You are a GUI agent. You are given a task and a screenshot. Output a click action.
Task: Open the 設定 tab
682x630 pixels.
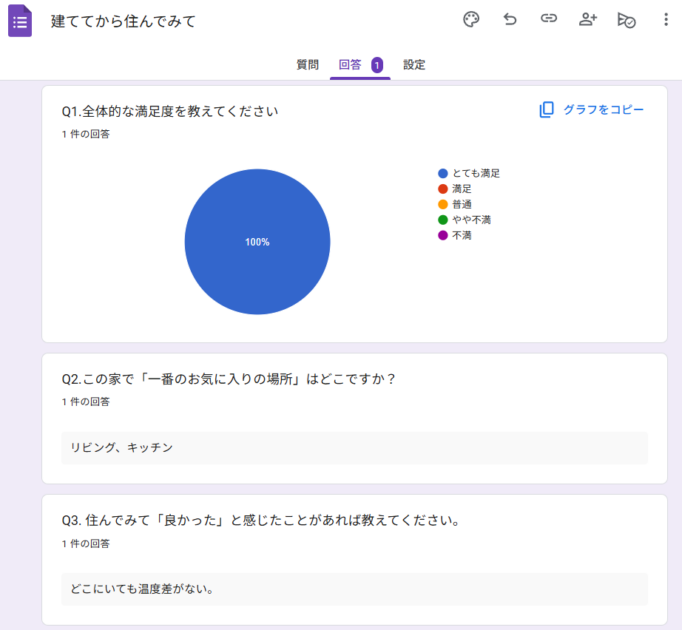coord(414,65)
